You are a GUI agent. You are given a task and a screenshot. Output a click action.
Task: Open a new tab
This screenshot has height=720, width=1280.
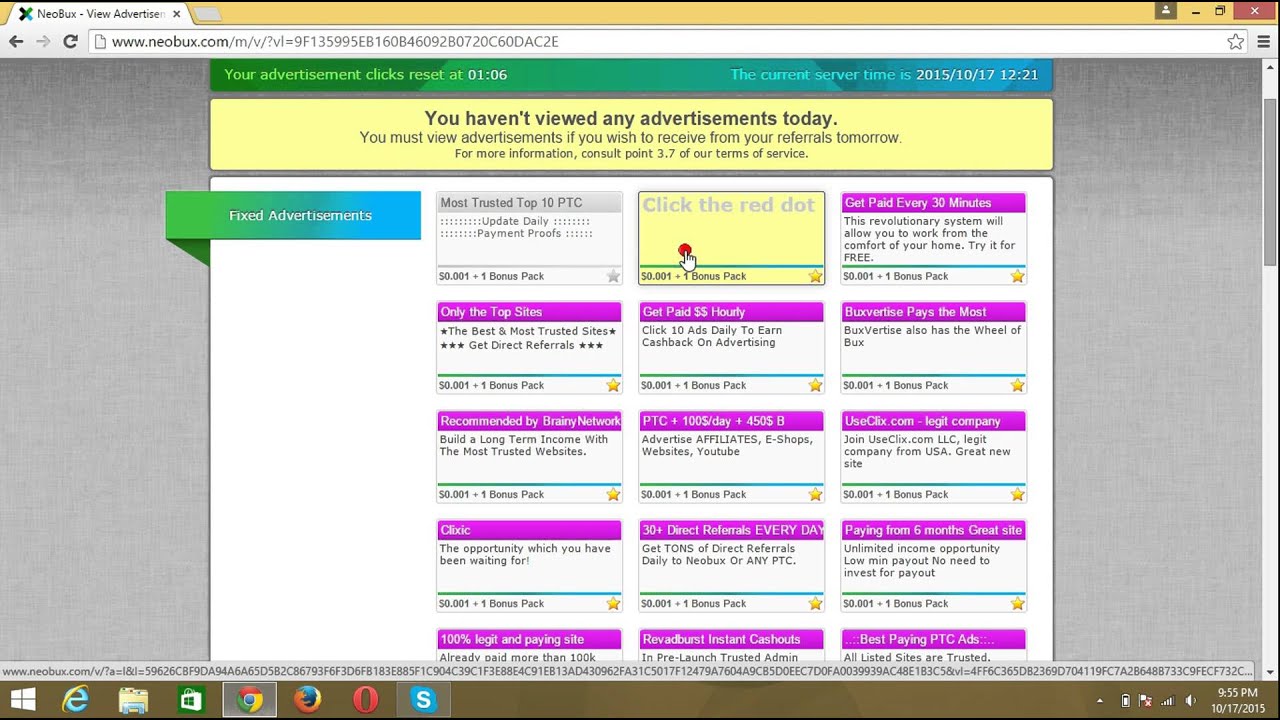point(207,14)
